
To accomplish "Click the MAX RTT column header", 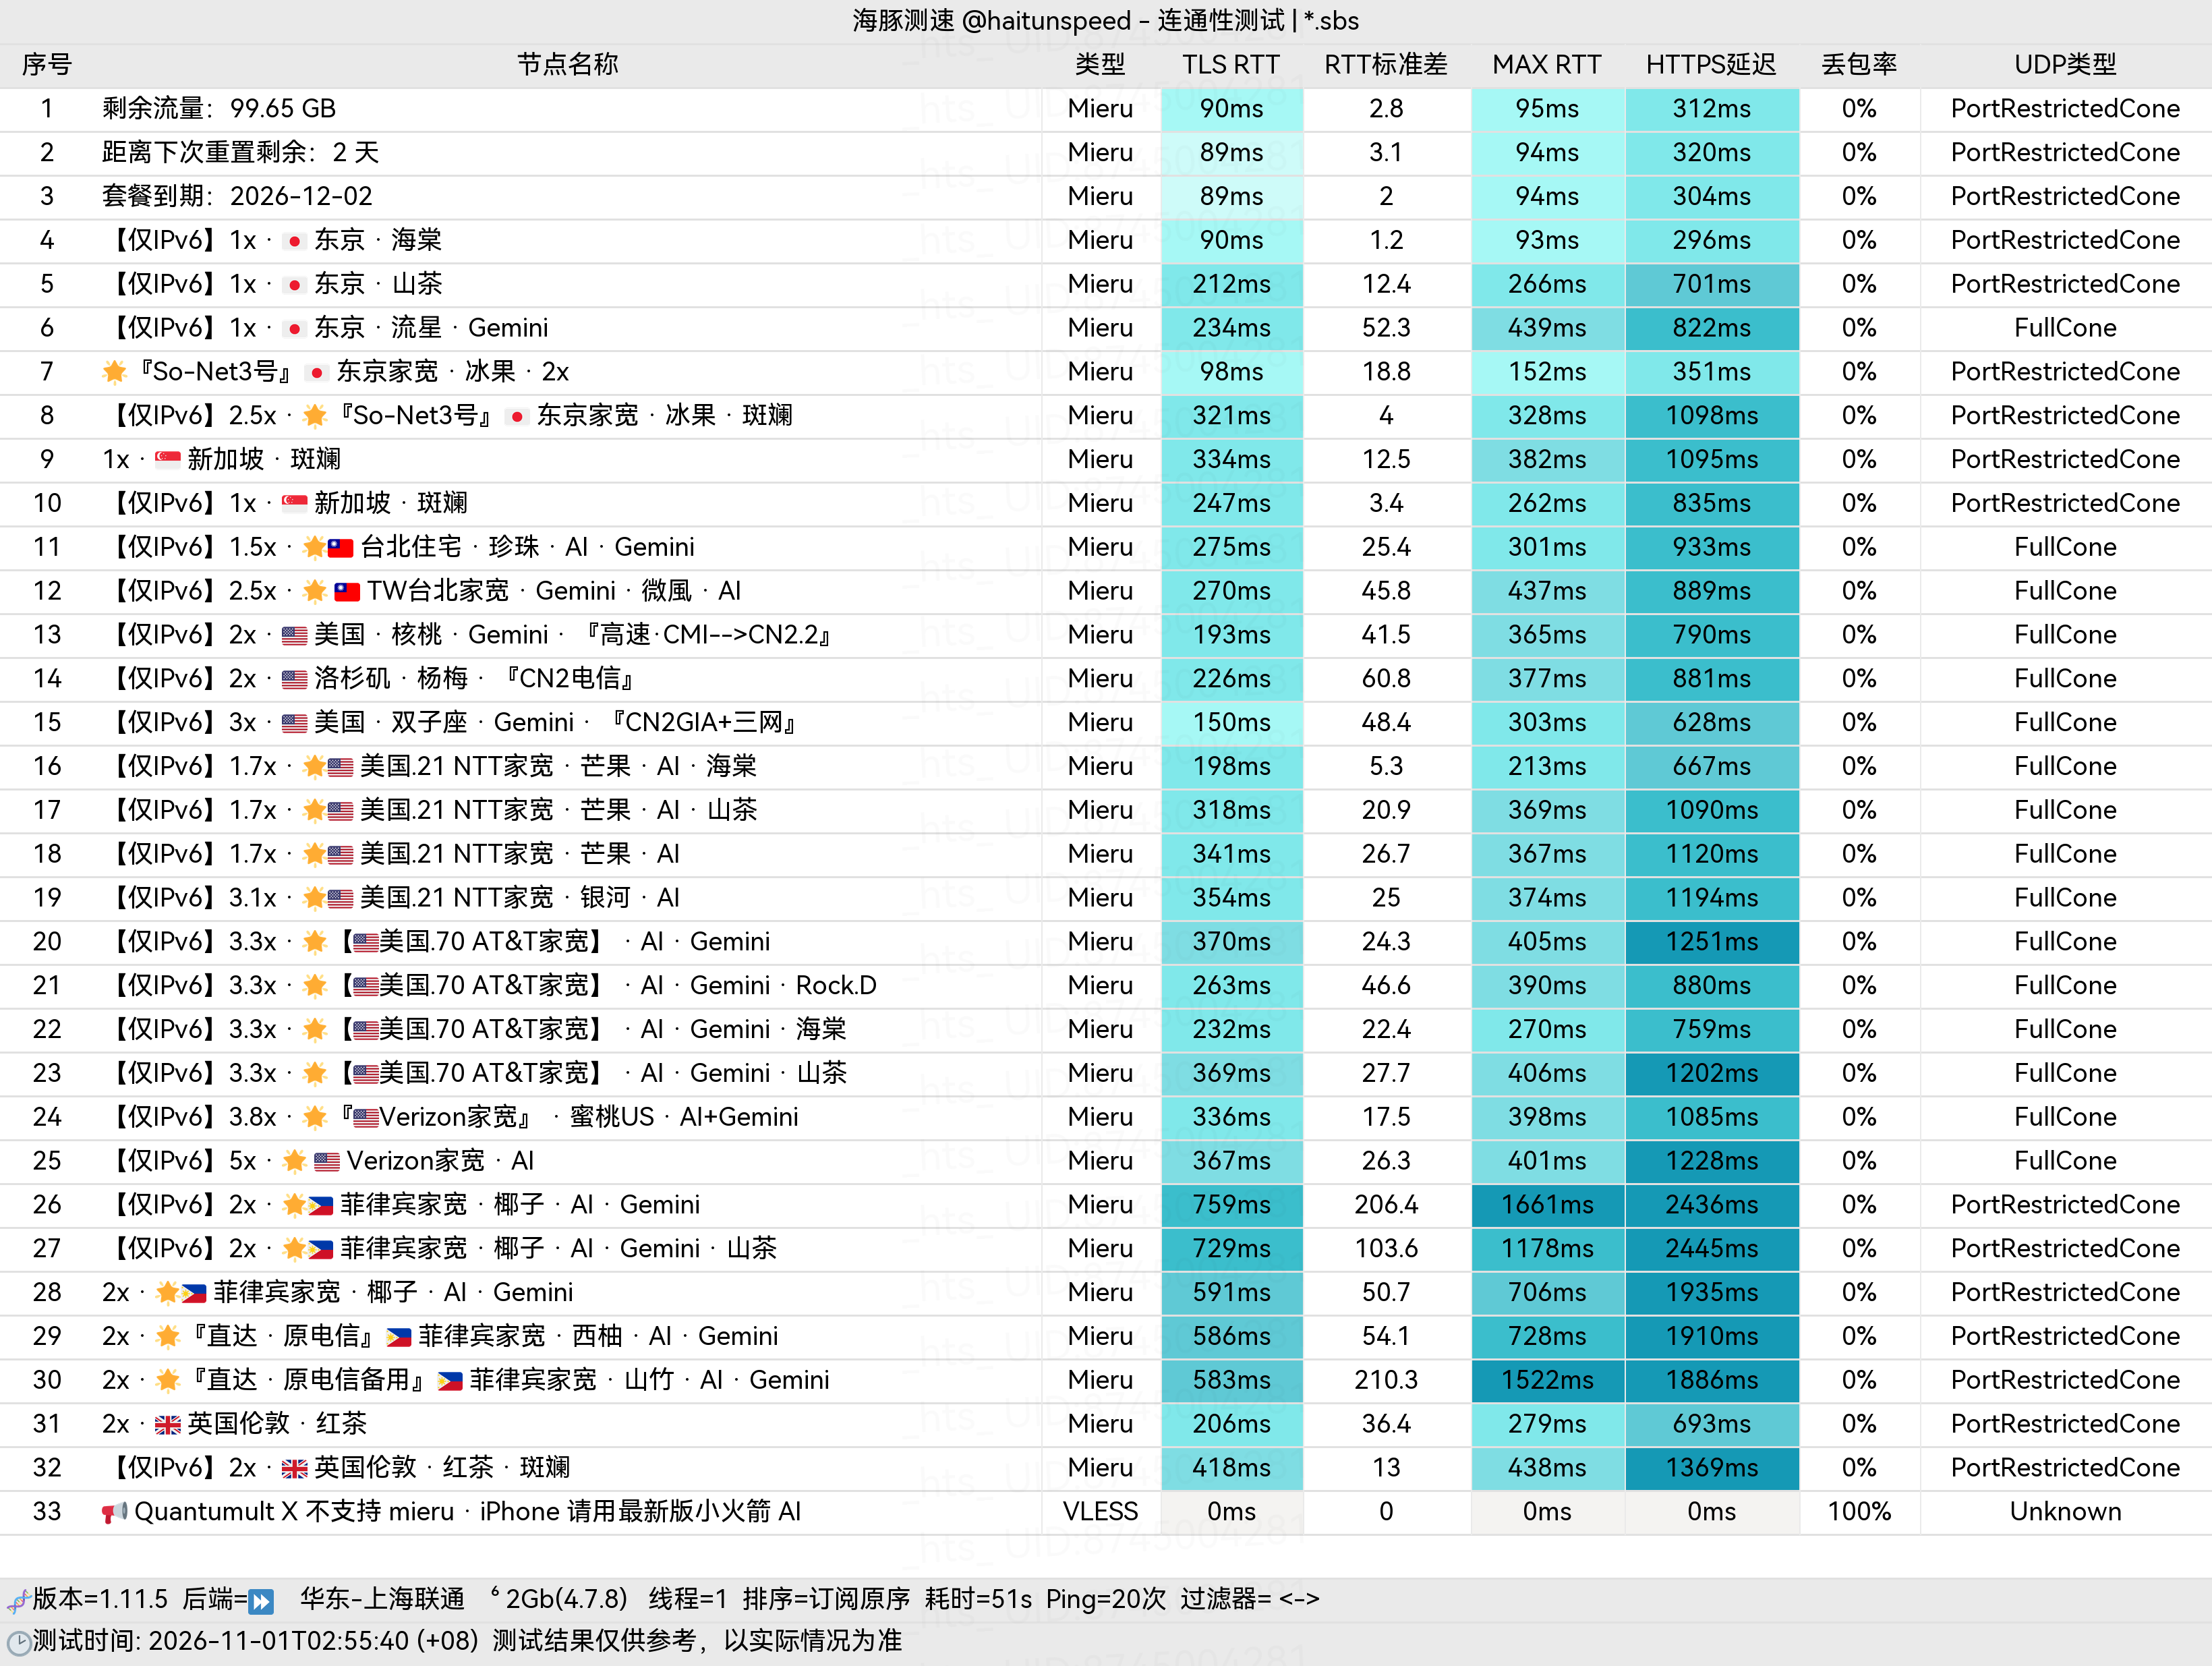I will [1547, 65].
